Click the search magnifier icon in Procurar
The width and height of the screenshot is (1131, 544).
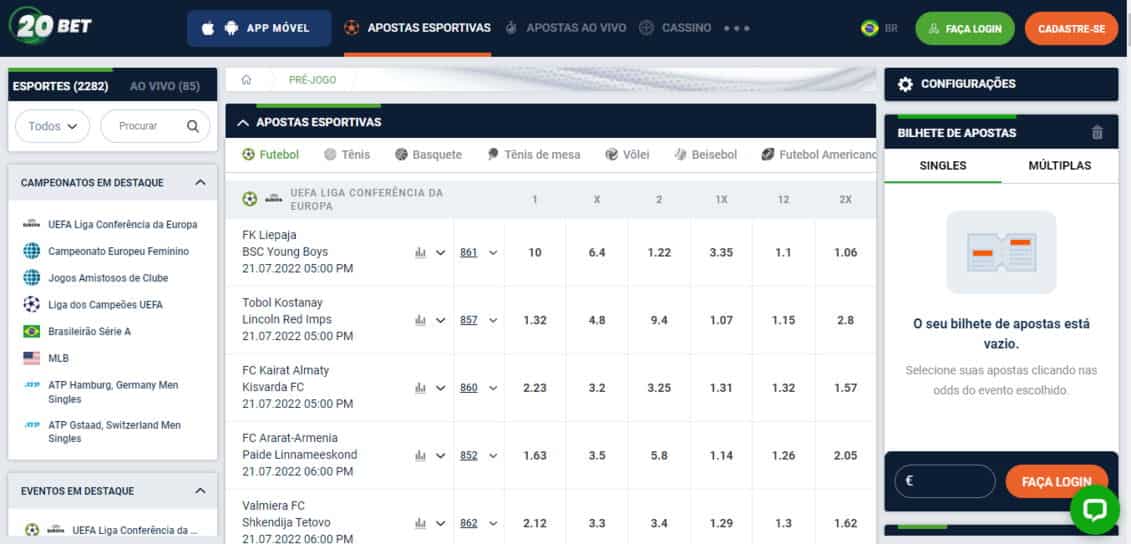[193, 126]
